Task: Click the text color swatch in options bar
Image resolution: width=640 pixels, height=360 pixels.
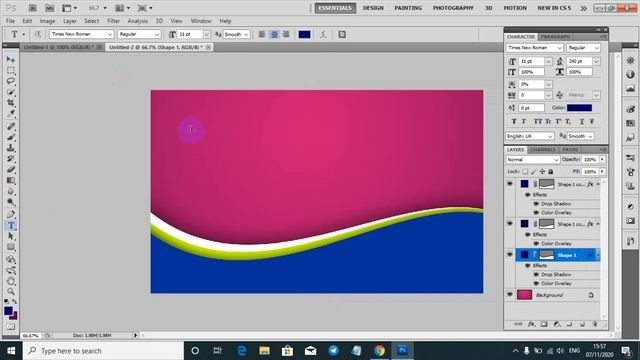Action: pos(304,34)
